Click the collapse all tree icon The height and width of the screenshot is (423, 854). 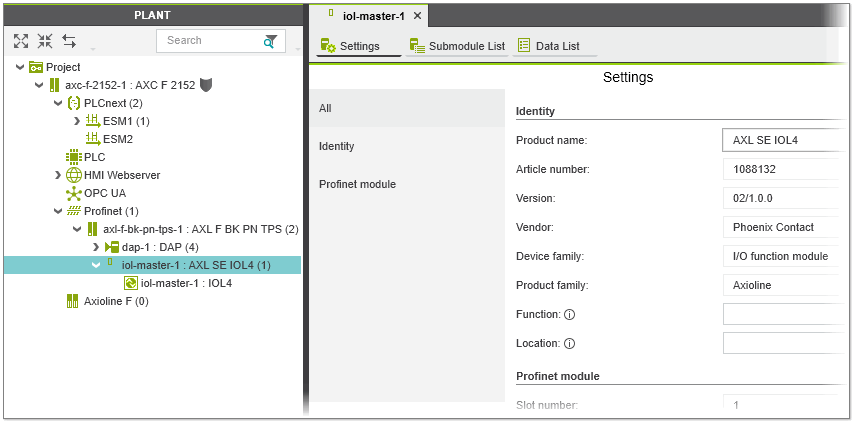tap(45, 41)
